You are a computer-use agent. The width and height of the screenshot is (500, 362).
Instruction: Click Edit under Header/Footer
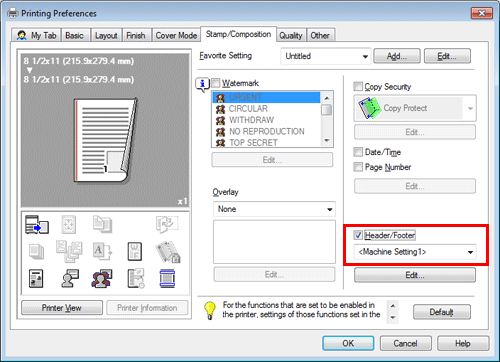(x=415, y=275)
